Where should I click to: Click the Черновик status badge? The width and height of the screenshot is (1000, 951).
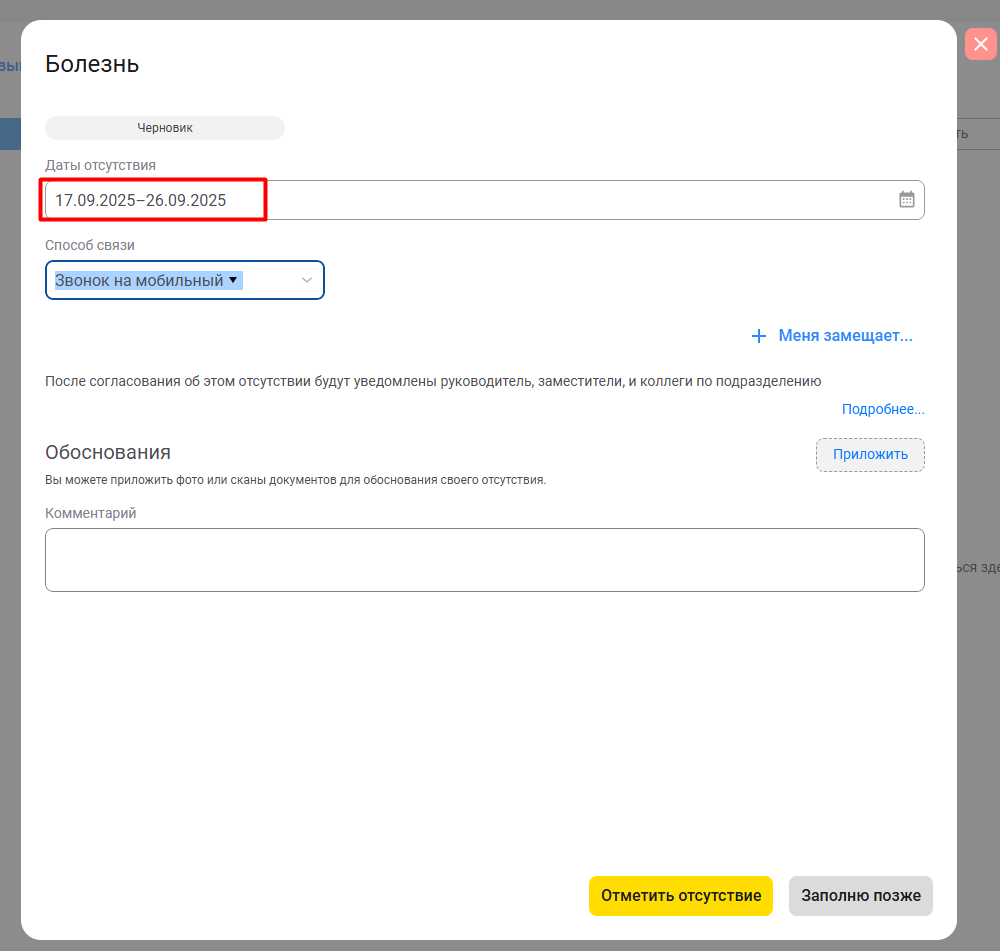[165, 128]
